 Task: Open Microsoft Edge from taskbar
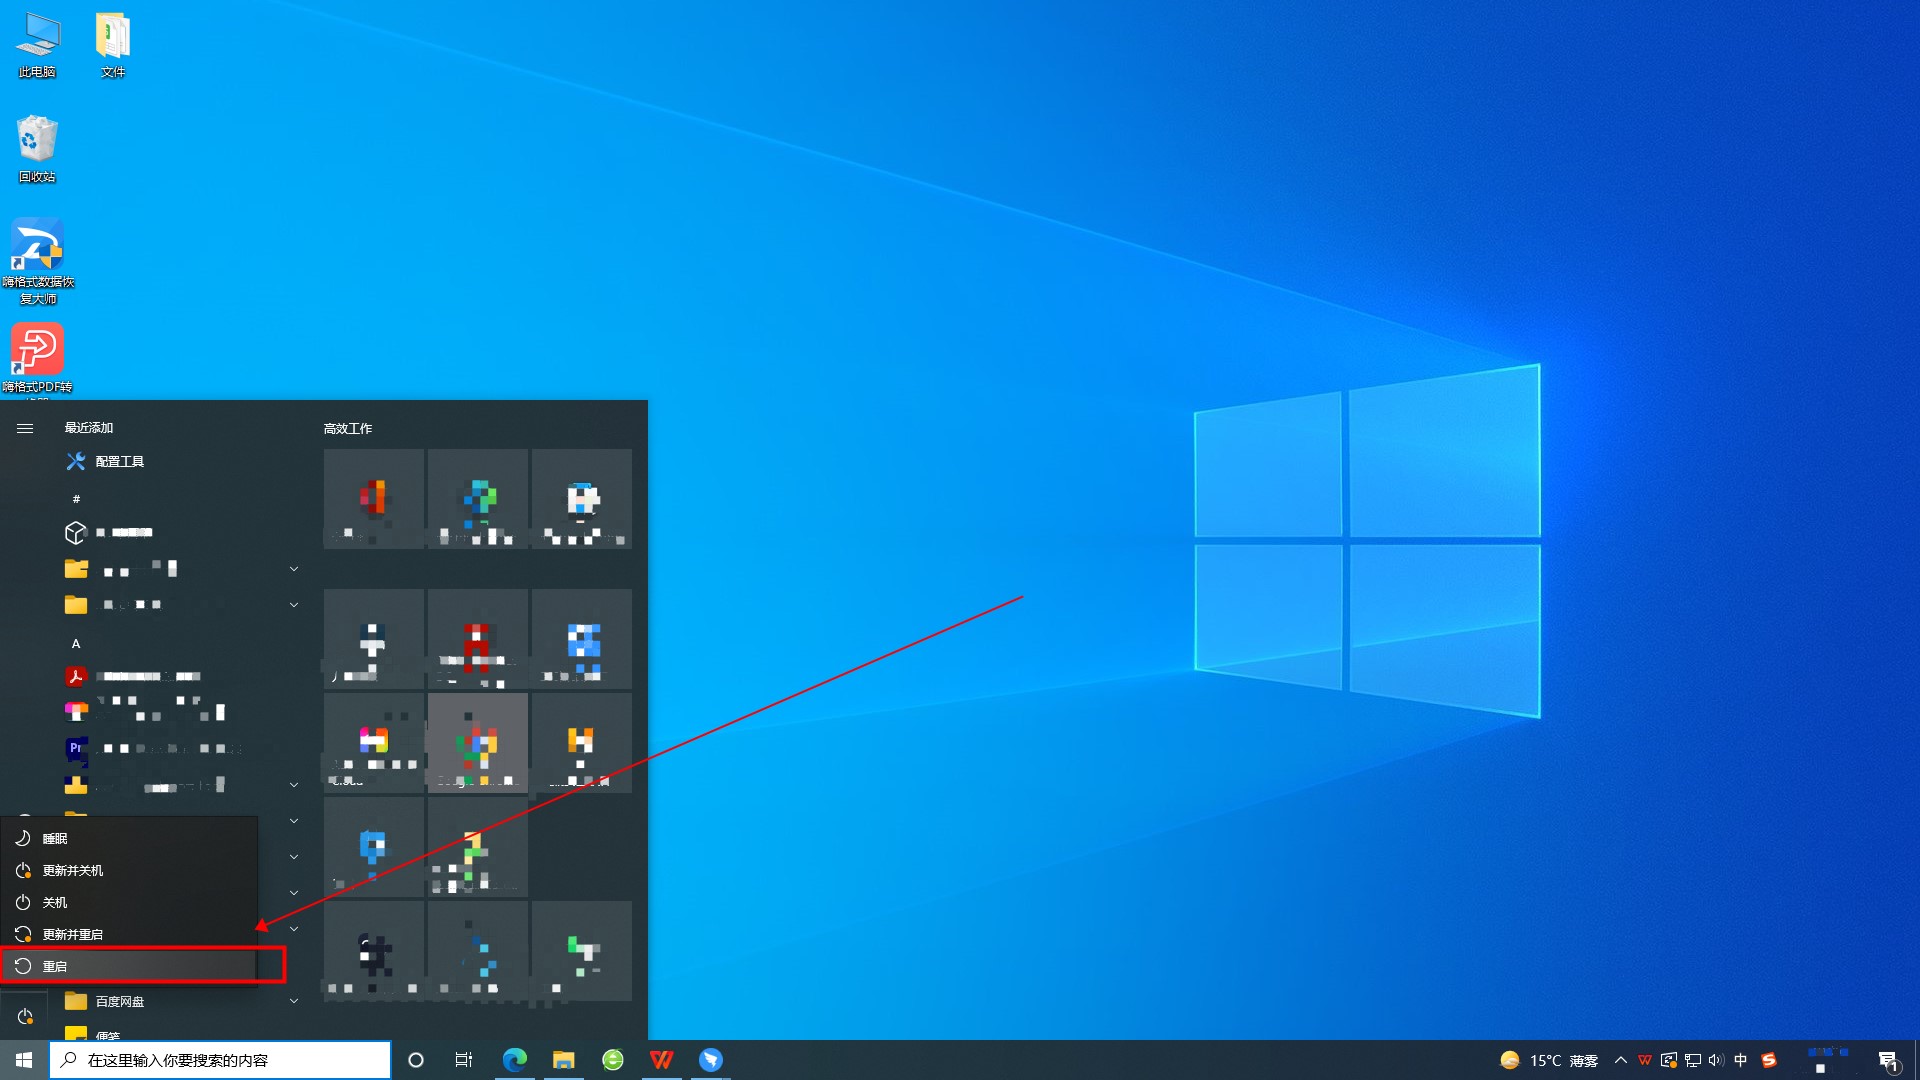514,1060
